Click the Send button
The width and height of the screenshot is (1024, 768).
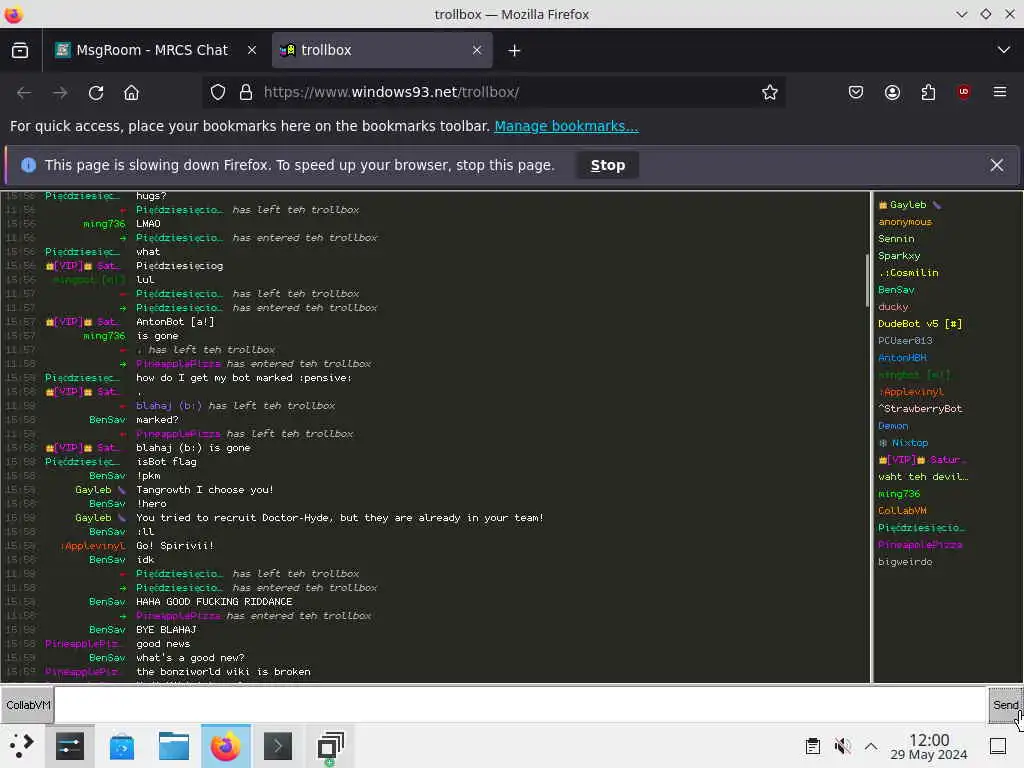tap(1005, 705)
